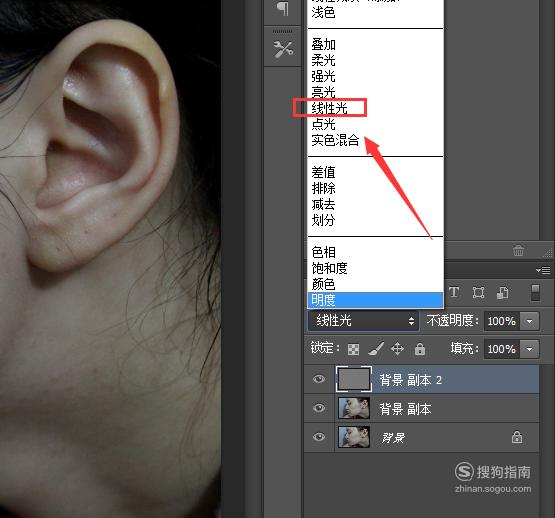Click the trash delete icon above Layers panel

pyautogui.click(x=518, y=250)
